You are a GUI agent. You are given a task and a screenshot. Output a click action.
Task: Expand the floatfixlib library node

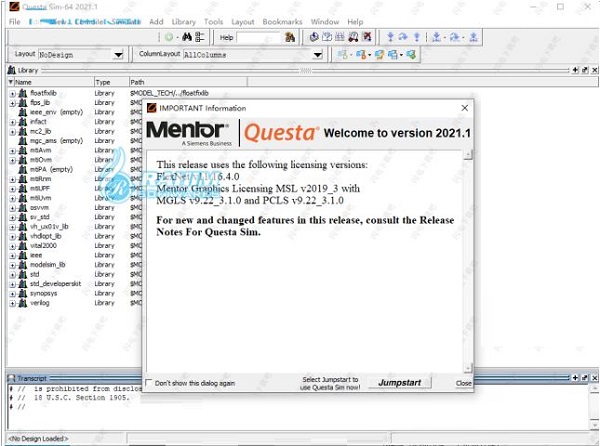coord(13,93)
